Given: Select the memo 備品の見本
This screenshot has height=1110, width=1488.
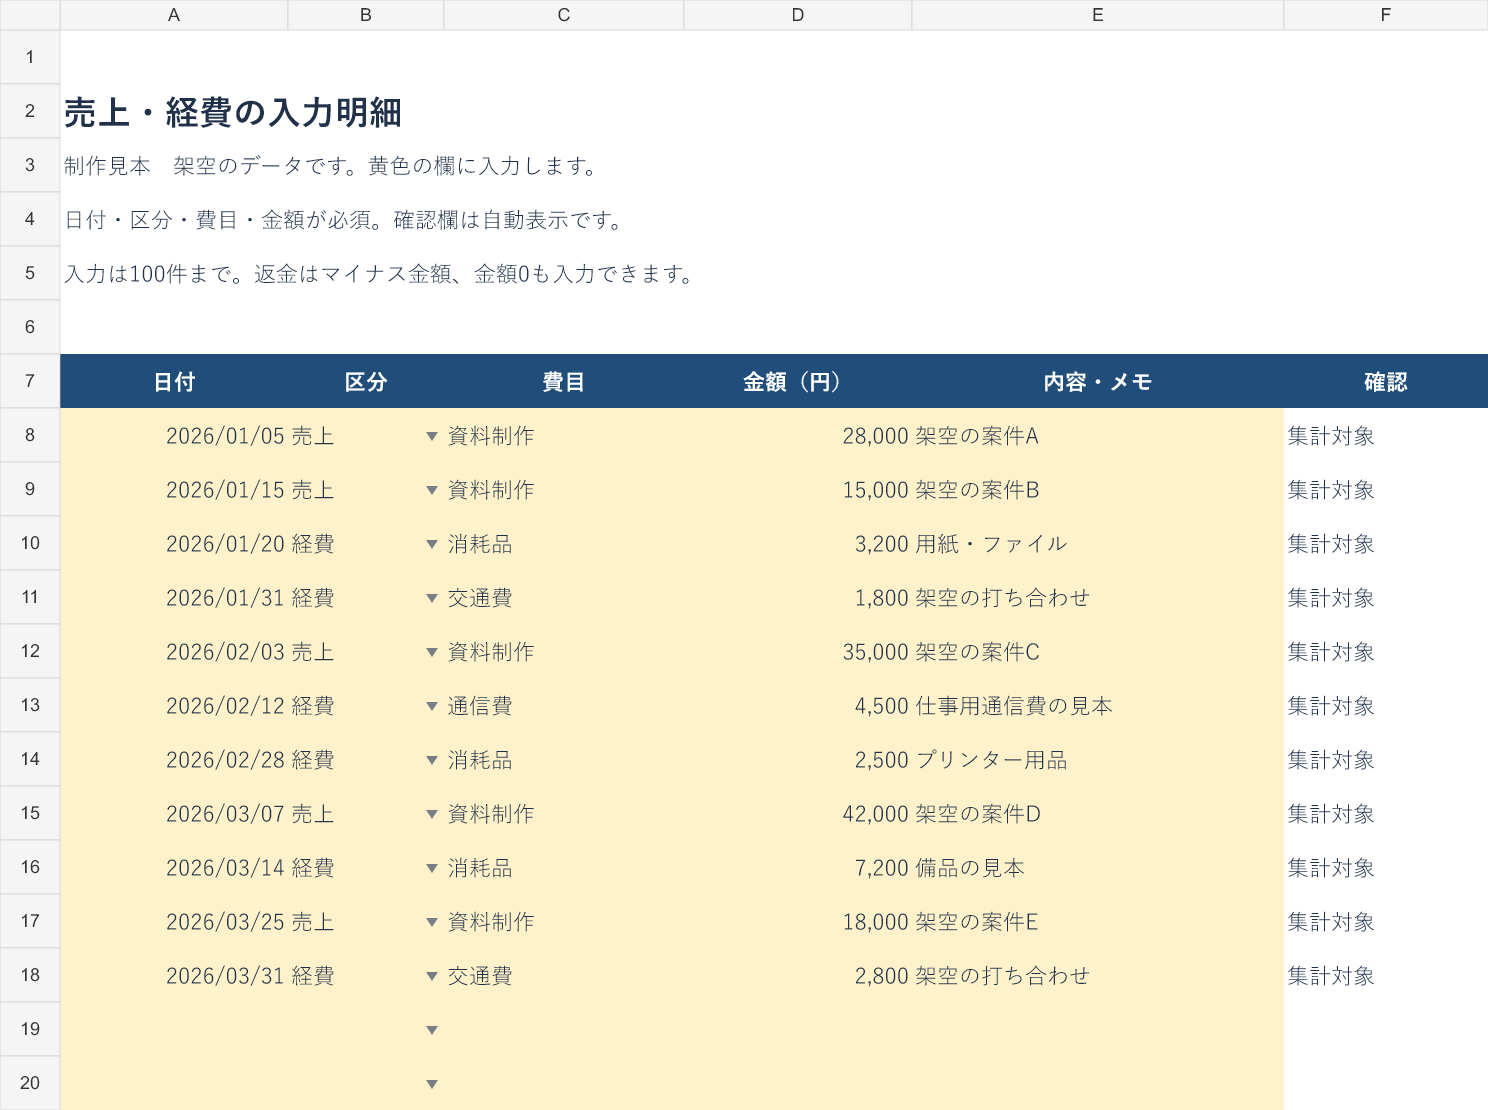Looking at the screenshot, I should [969, 868].
